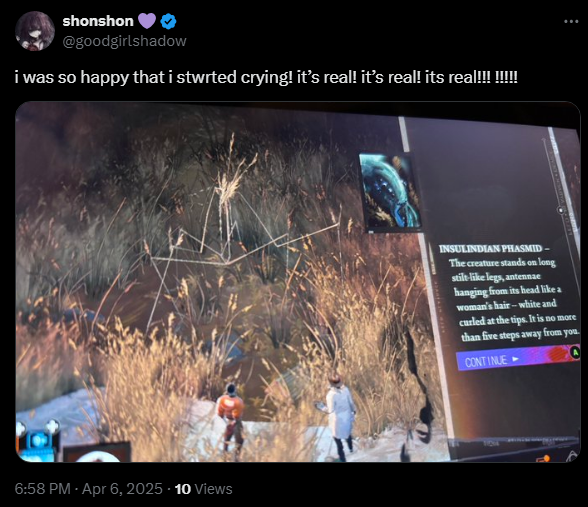
Task: Click the Insulindian Phasmid portrait thumbnail
Action: (390, 192)
